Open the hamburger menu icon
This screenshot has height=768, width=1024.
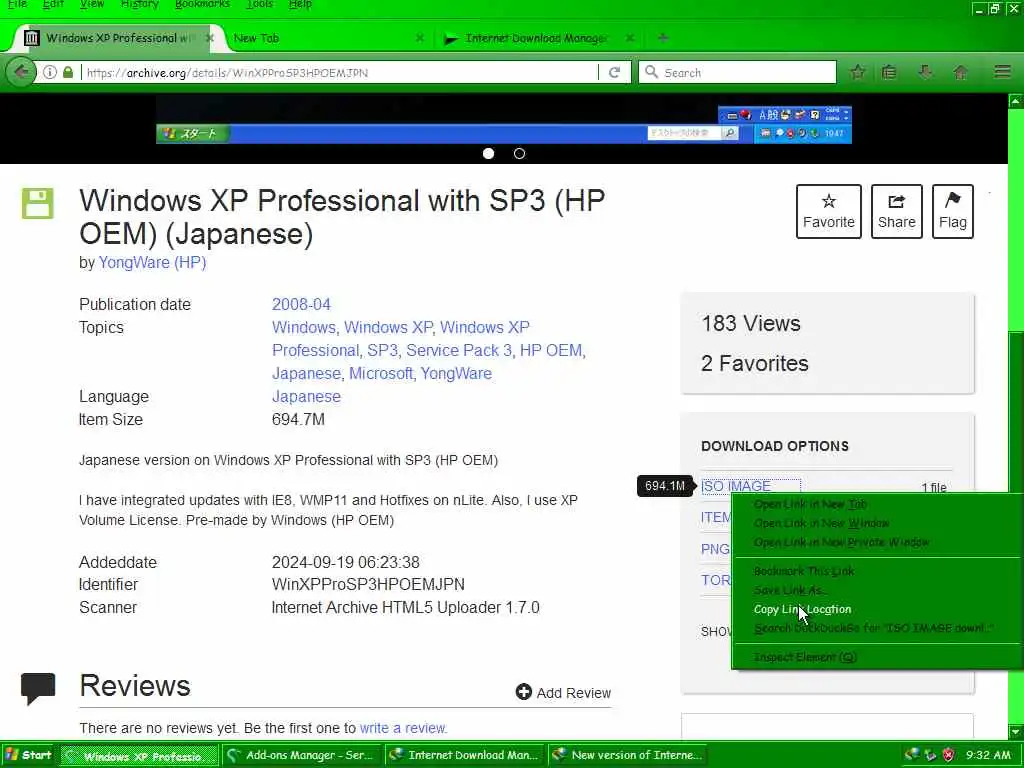pyautogui.click(x=1002, y=72)
